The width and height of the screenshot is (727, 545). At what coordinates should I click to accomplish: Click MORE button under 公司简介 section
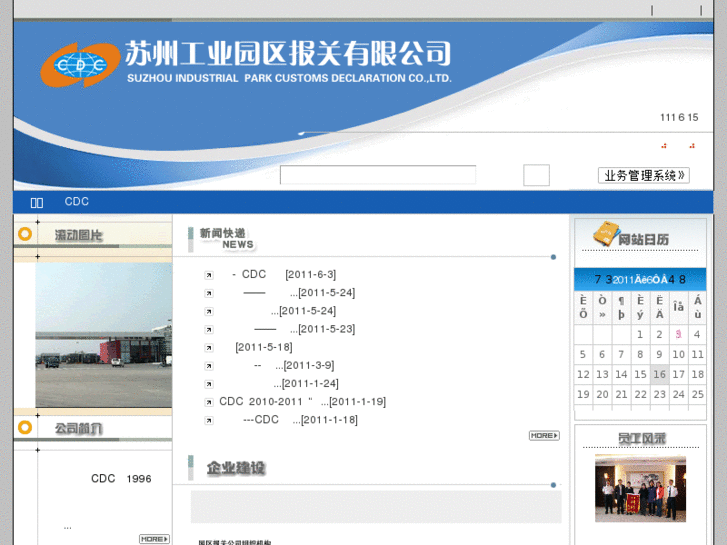click(154, 539)
